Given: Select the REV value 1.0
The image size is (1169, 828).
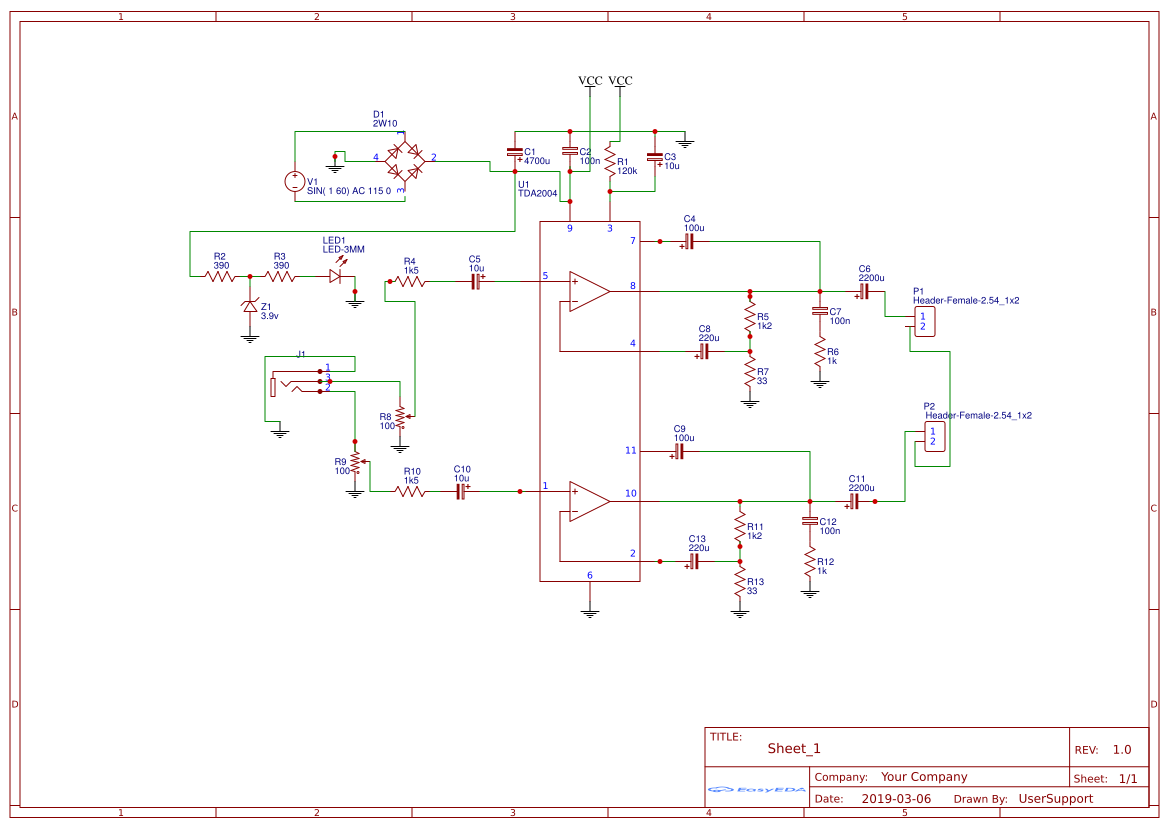Looking at the screenshot, I should coord(1122,750).
